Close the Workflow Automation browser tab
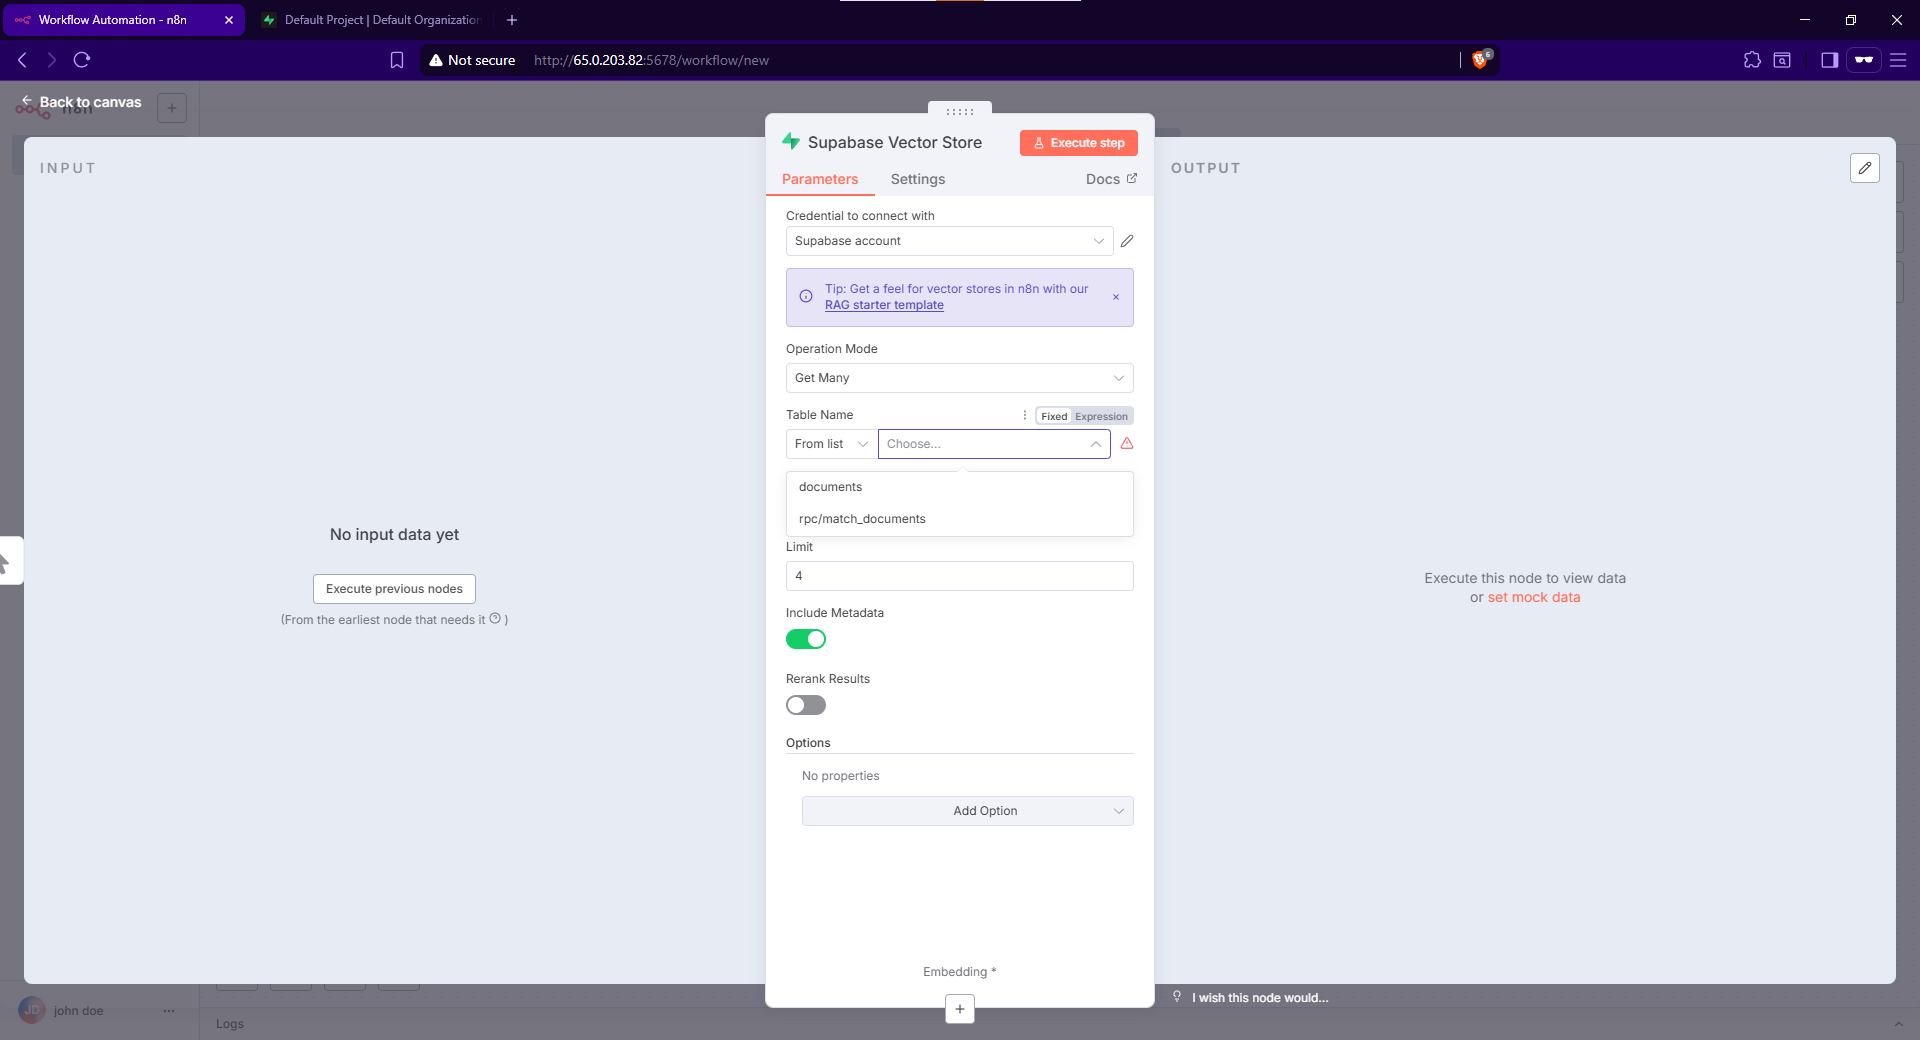Image resolution: width=1920 pixels, height=1040 pixels. (229, 20)
